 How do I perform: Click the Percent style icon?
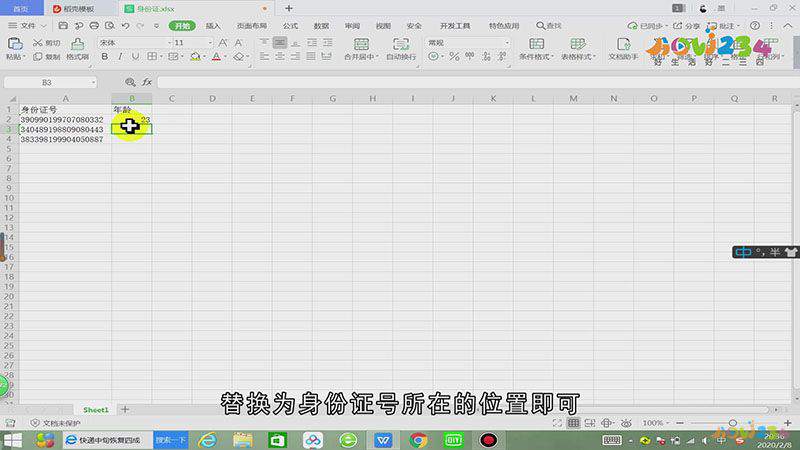click(454, 57)
